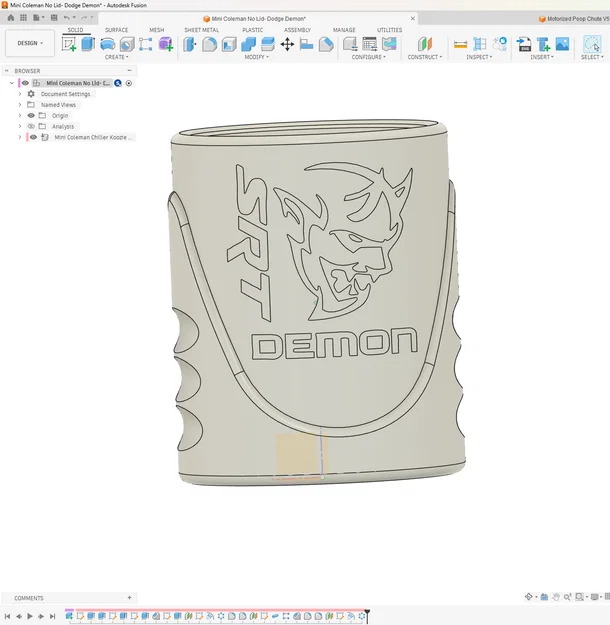Toggle visibility of root Mini Coleman component
Image resolution: width=610 pixels, height=625 pixels.
(x=25, y=83)
